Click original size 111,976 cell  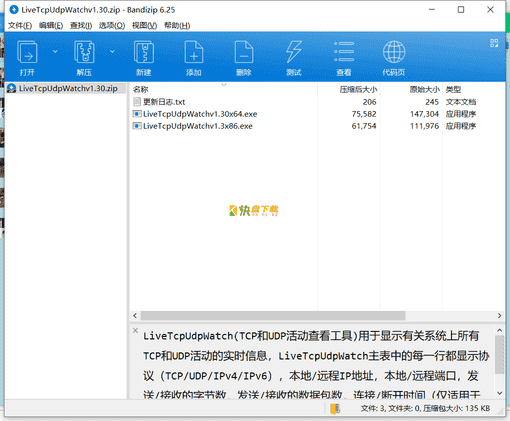[x=424, y=126]
